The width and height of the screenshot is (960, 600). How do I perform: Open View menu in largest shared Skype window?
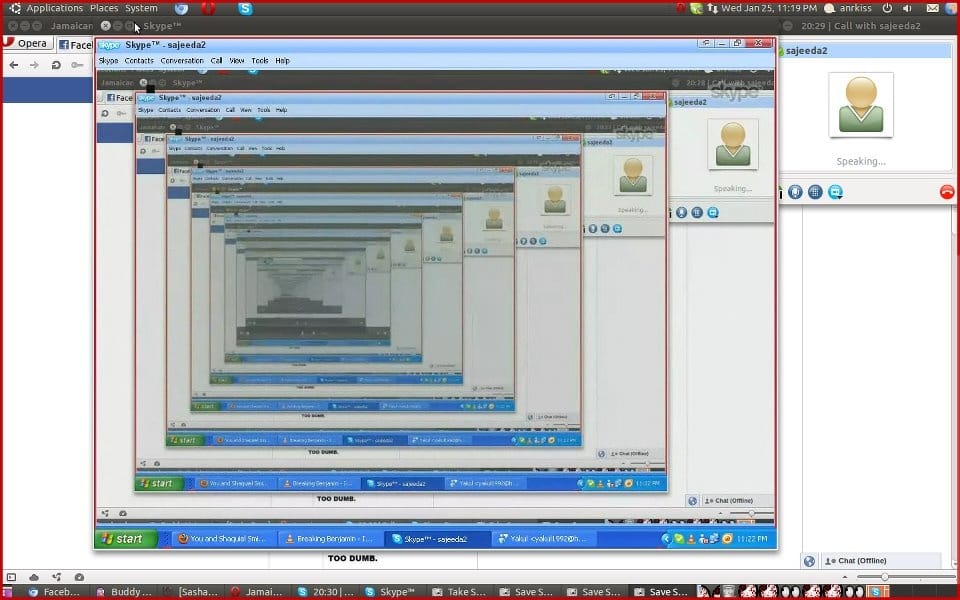tap(236, 61)
